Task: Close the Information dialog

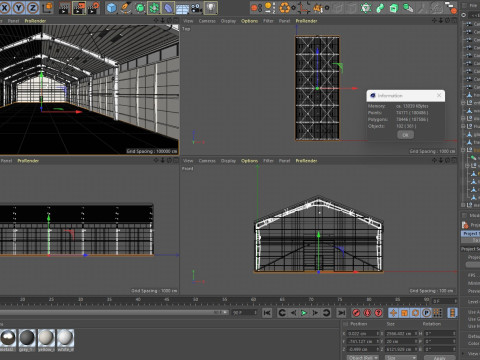Action: click(439, 96)
